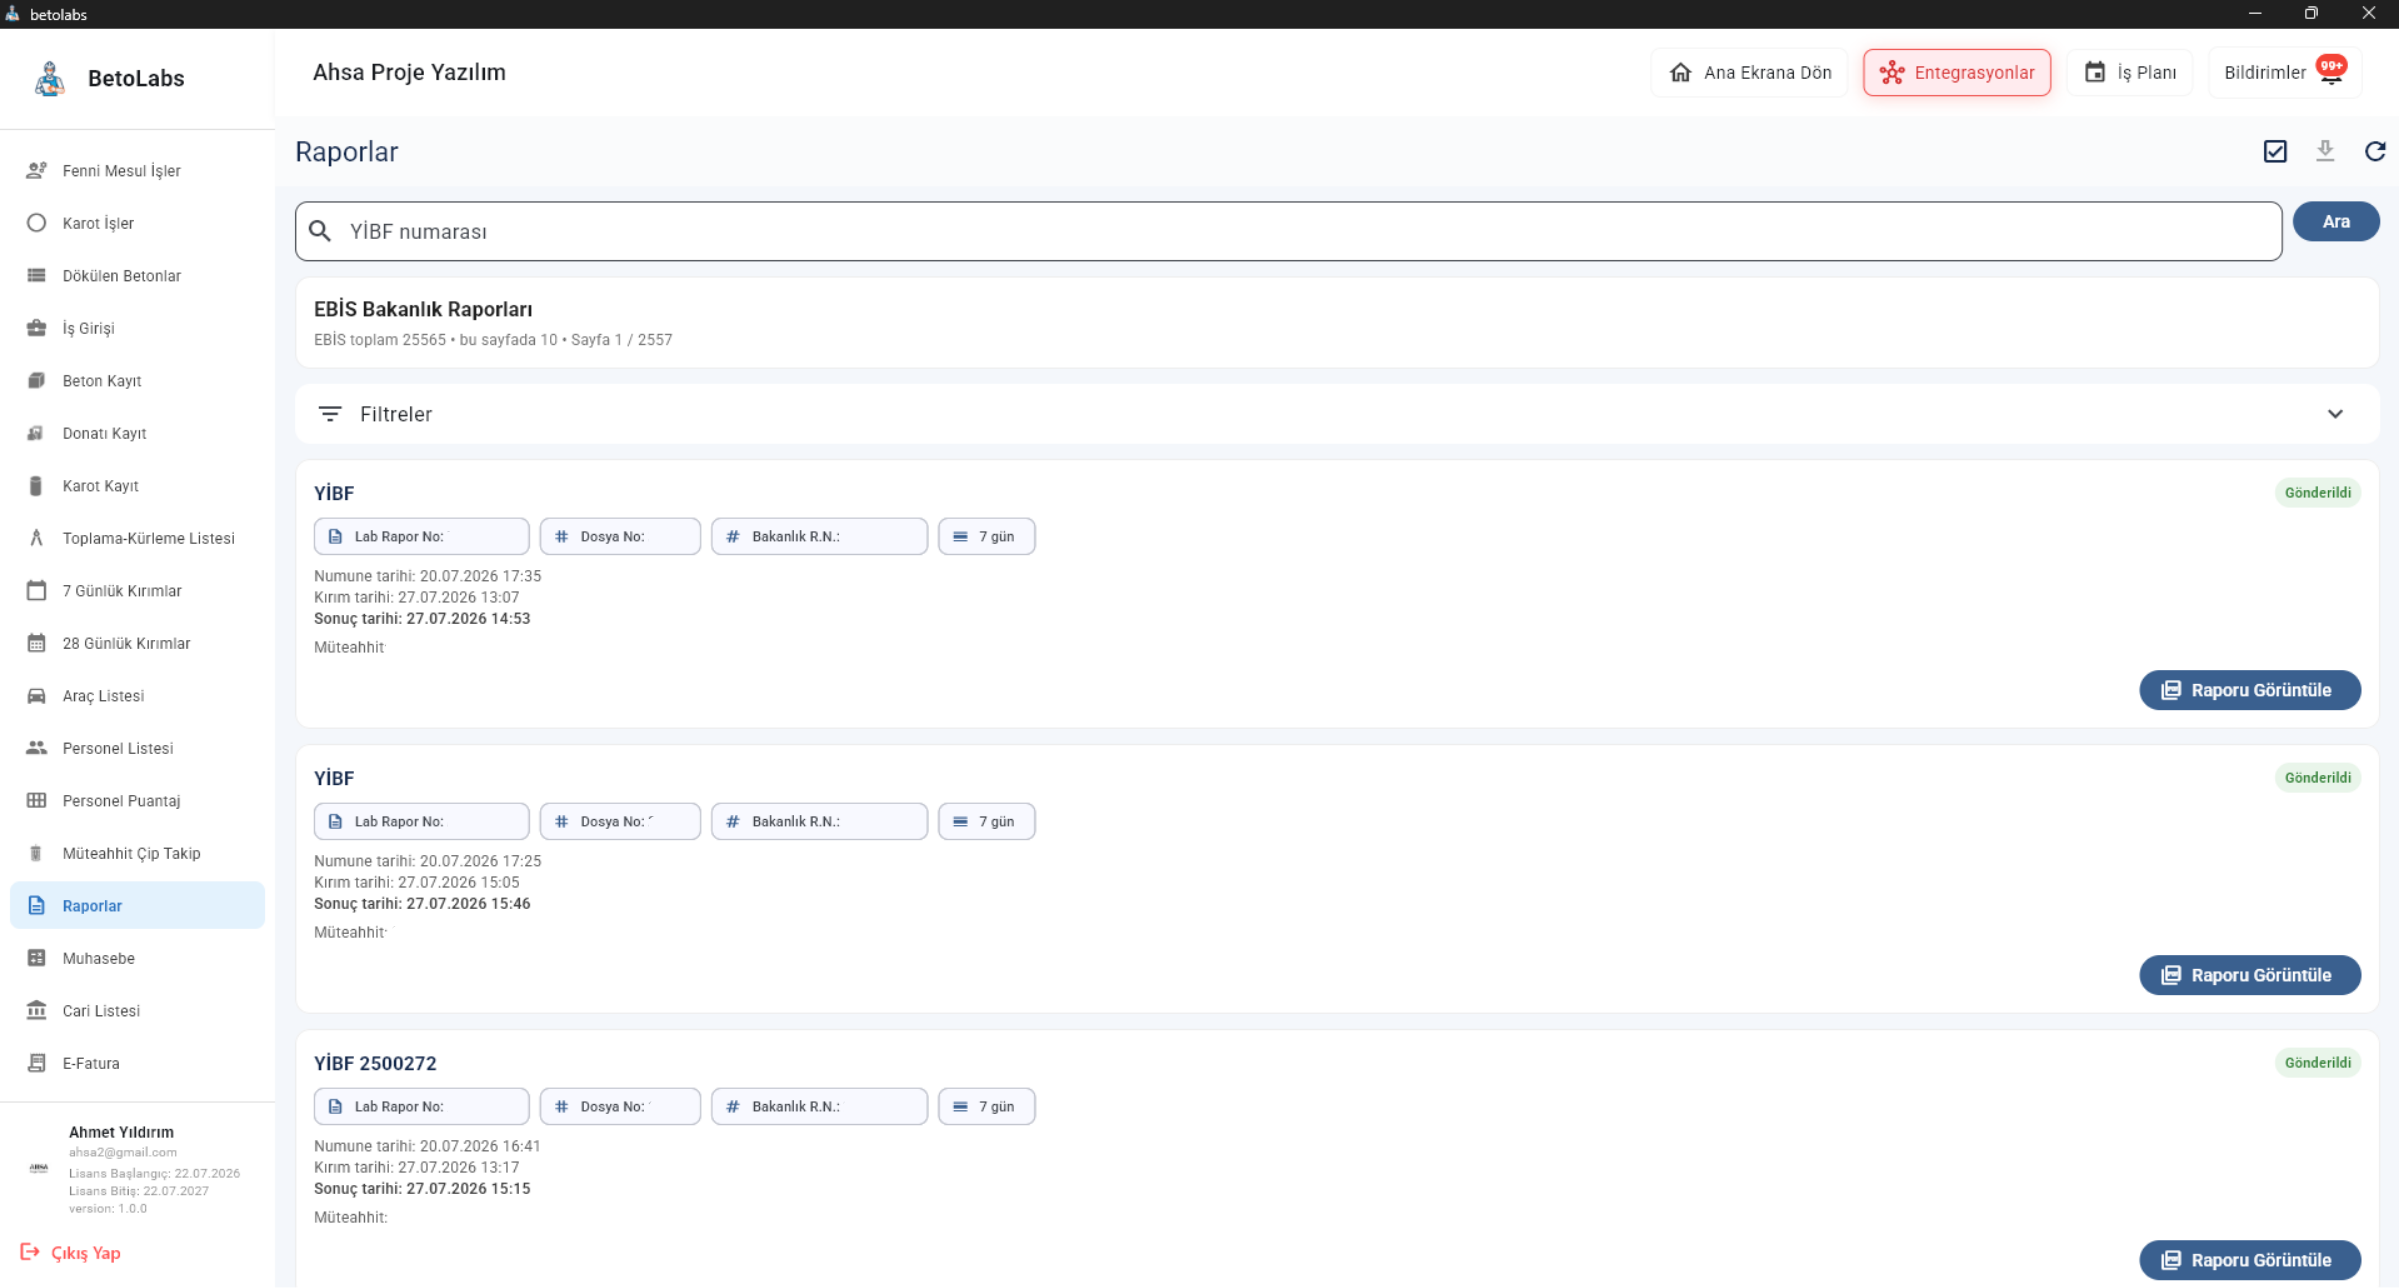Viewport: 2399px width, 1288px height.
Task: View report with Sonuç tarihi 27.07.2026 14:53
Action: point(2250,690)
